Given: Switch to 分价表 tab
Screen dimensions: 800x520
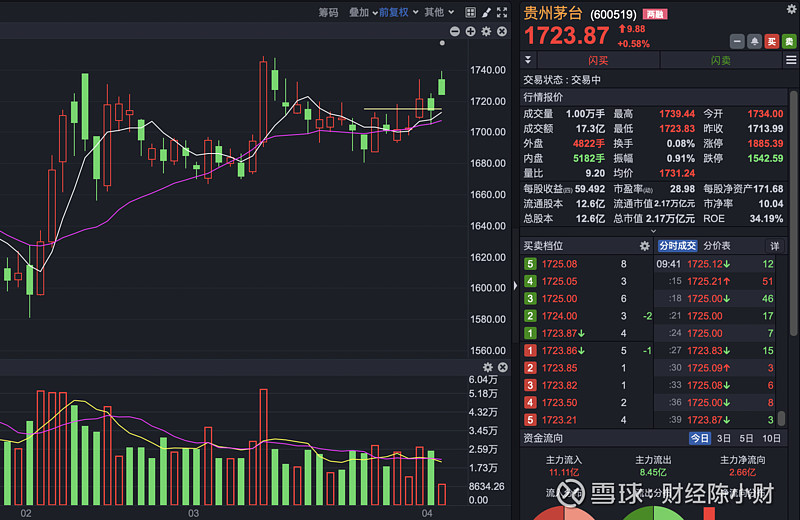Looking at the screenshot, I should (717, 246).
